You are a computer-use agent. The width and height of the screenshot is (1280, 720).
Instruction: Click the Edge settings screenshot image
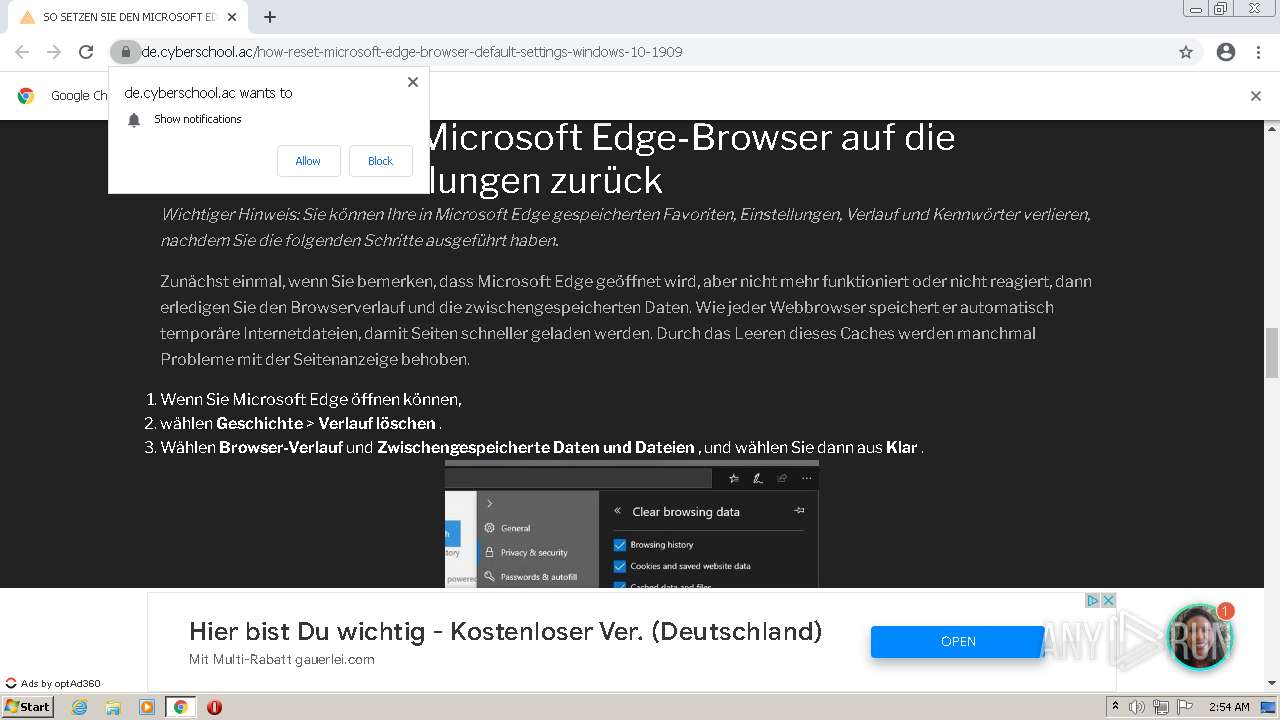point(632,524)
